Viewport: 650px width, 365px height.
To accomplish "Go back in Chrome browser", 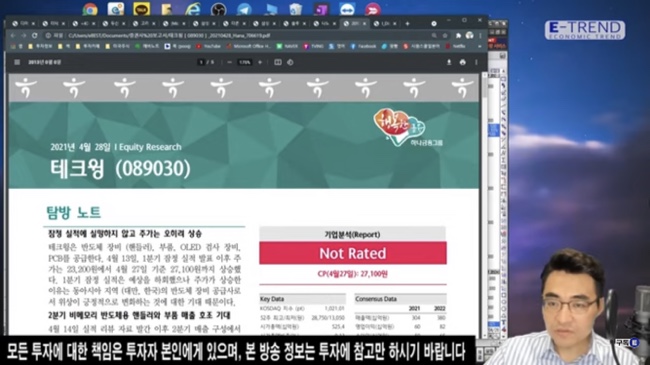I will [x=13, y=36].
